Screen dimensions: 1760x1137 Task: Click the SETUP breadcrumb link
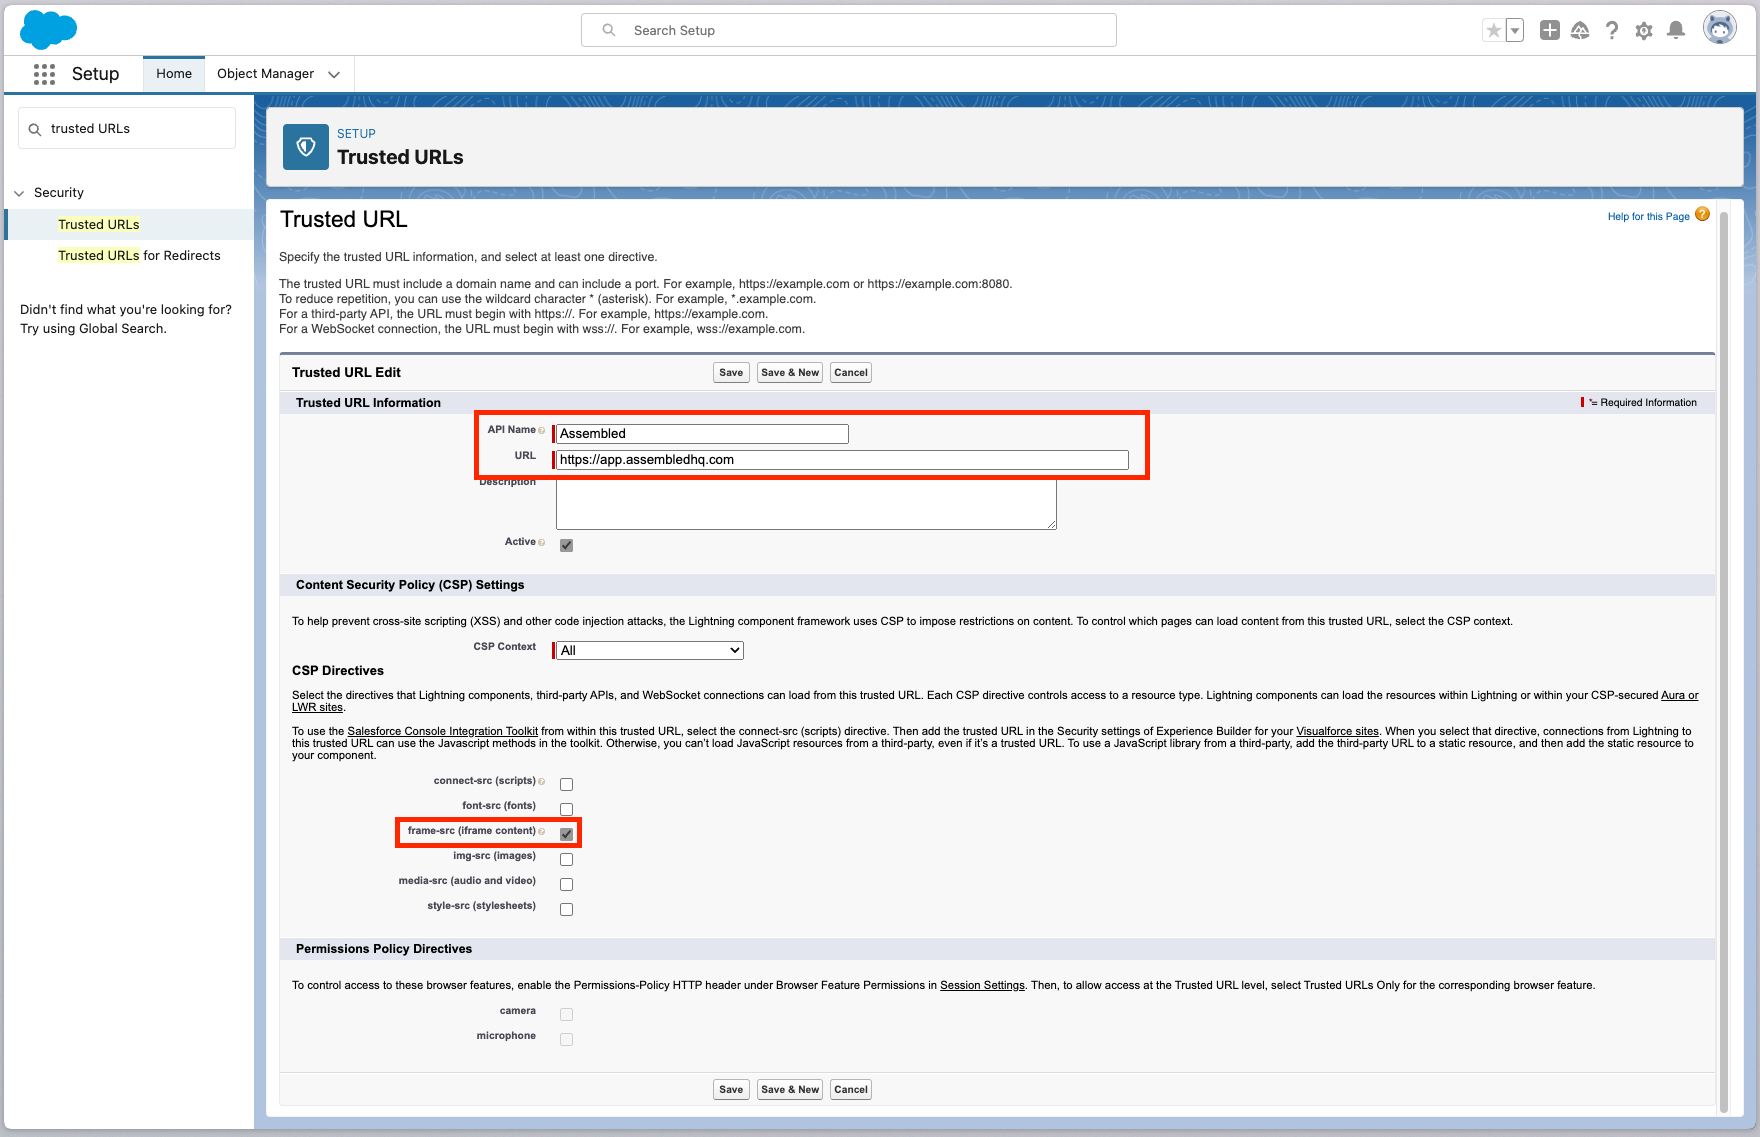356,134
